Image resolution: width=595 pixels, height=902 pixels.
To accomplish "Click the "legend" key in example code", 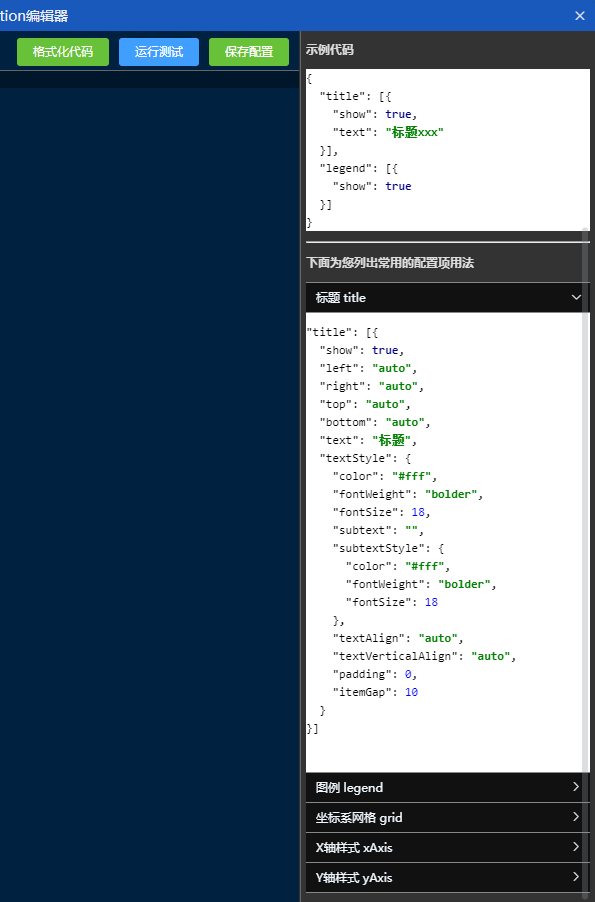I will pos(346,168).
